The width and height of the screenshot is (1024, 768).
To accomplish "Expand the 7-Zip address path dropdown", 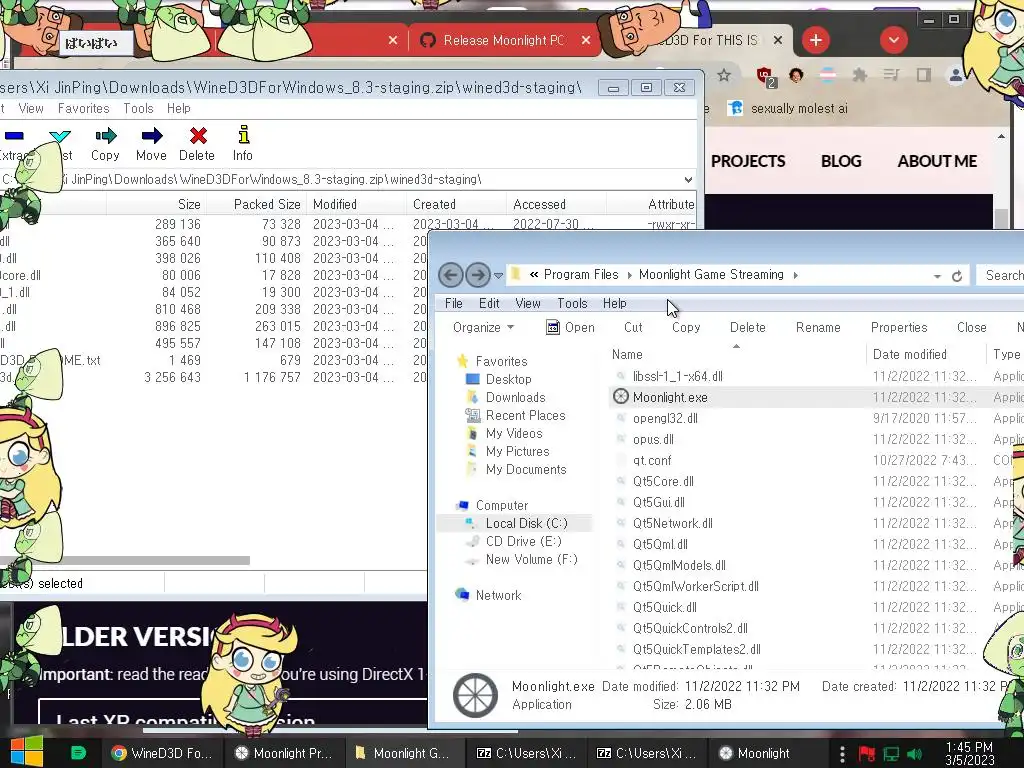I will click(688, 180).
